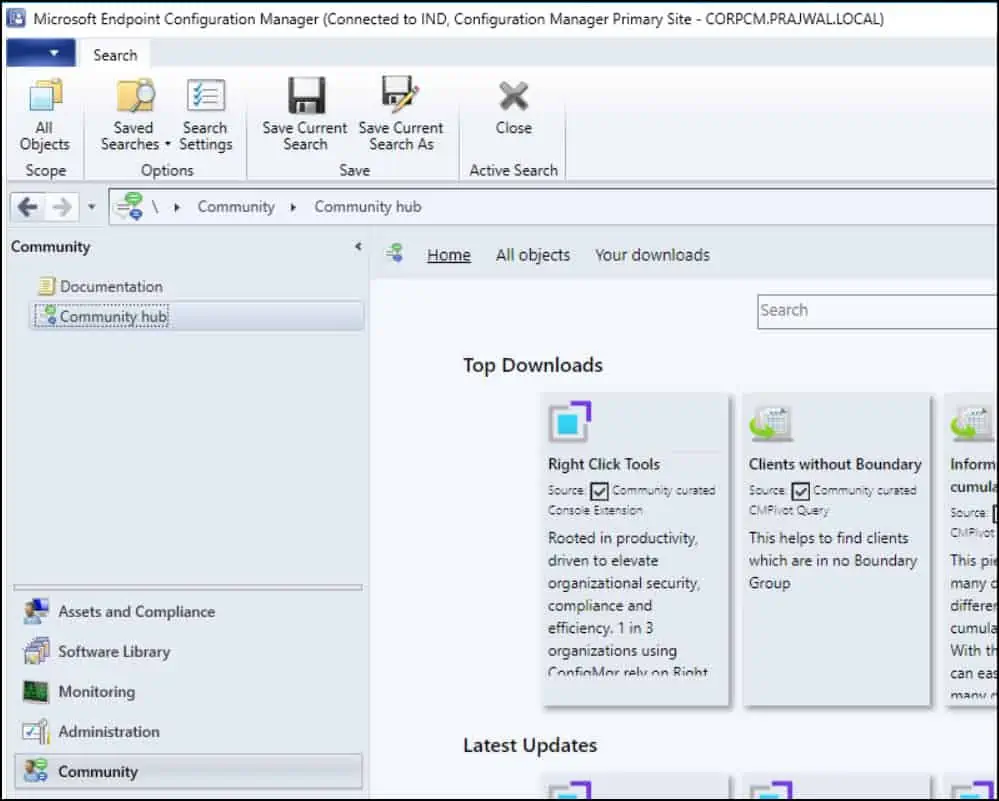Open the Right Click Tools card icon

pos(570,421)
